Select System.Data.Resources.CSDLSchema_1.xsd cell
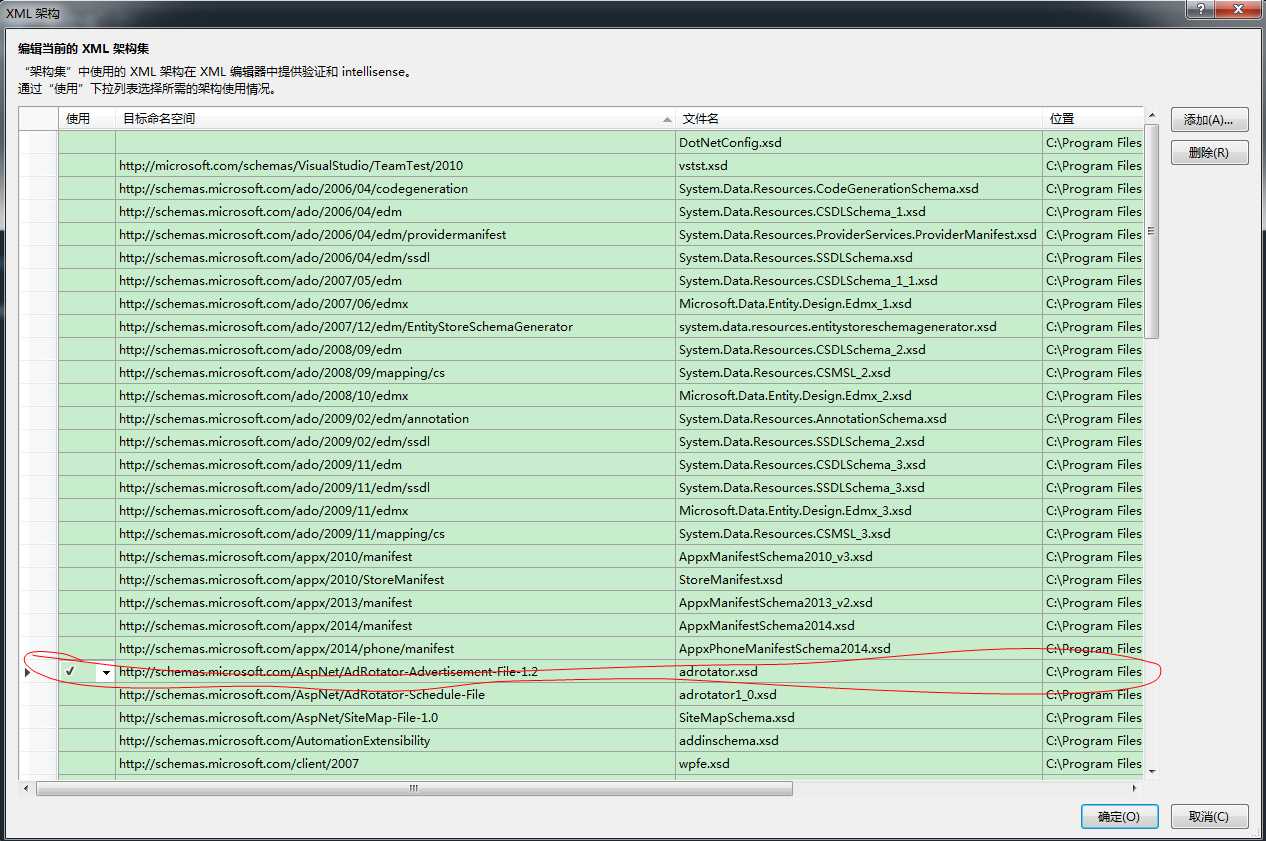This screenshot has height=841, width=1266. click(x=859, y=212)
